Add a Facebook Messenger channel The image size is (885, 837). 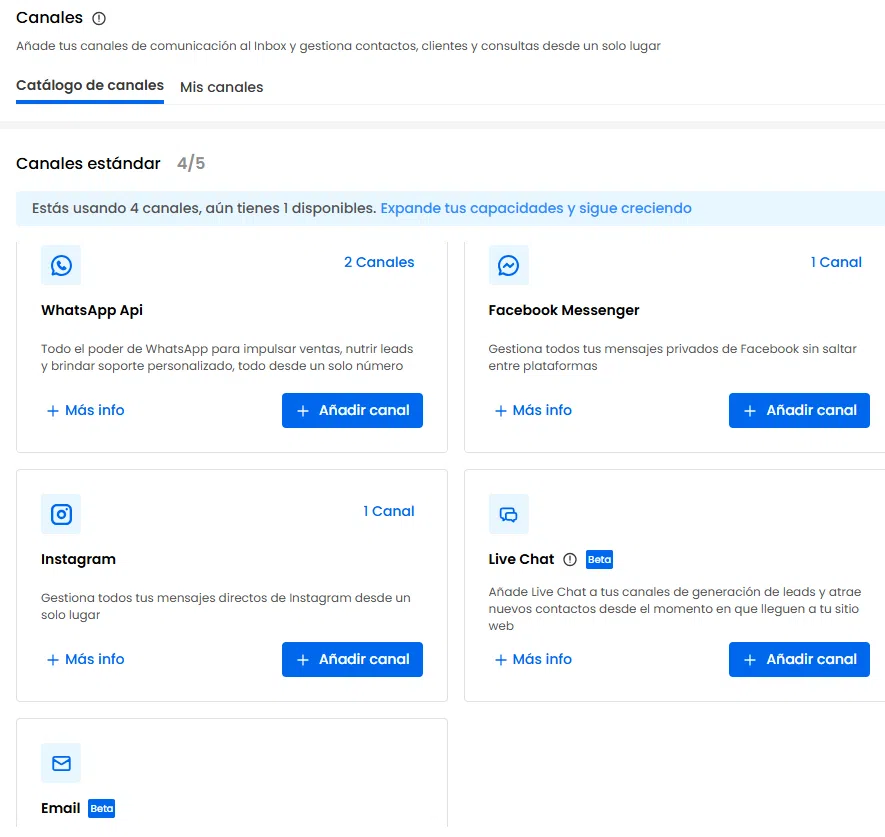[799, 410]
